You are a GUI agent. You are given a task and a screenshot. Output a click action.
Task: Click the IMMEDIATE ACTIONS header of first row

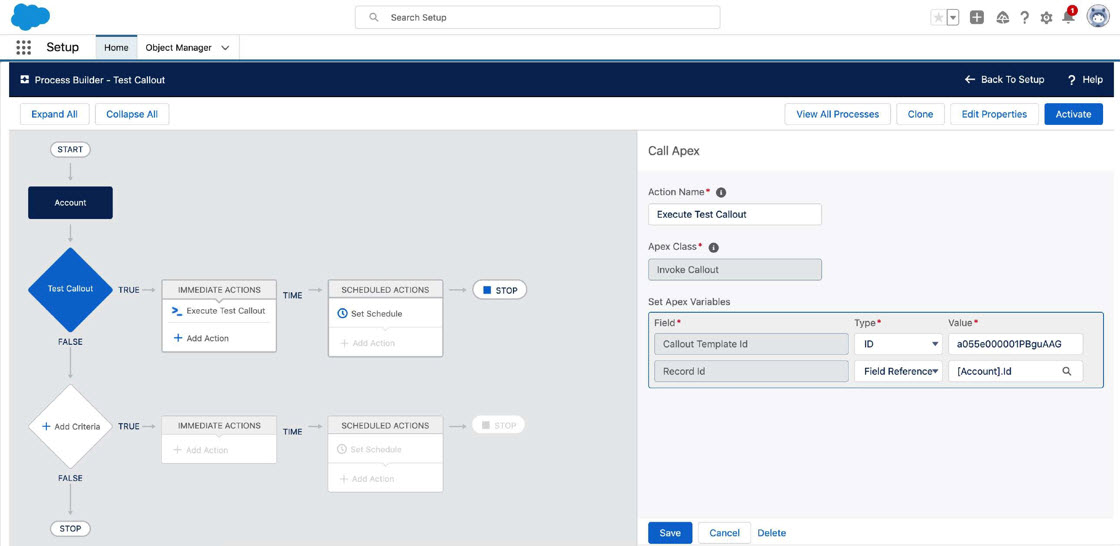point(219,289)
